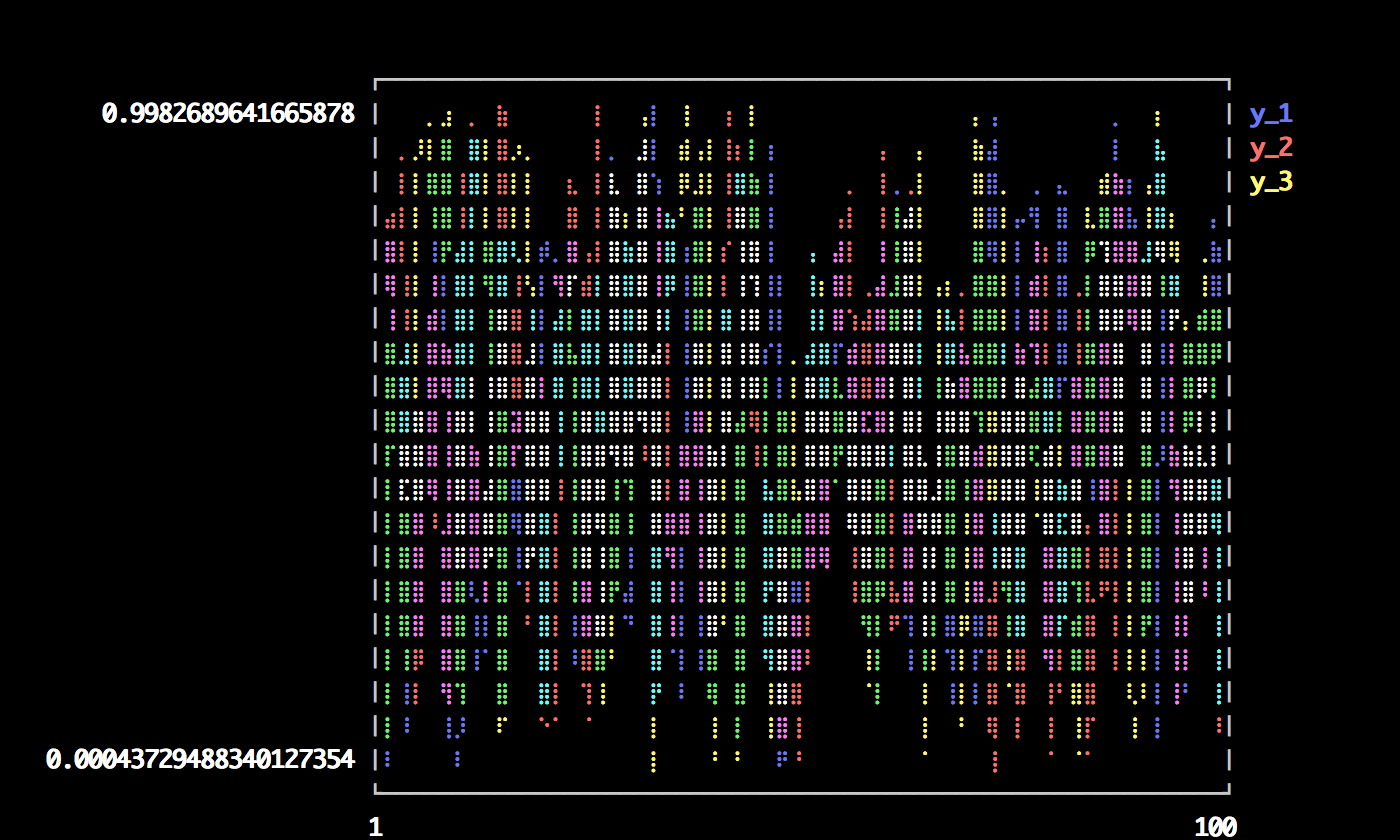Click the bottom-left corner of the plot frame
This screenshot has width=1400, height=840.
[x=376, y=792]
